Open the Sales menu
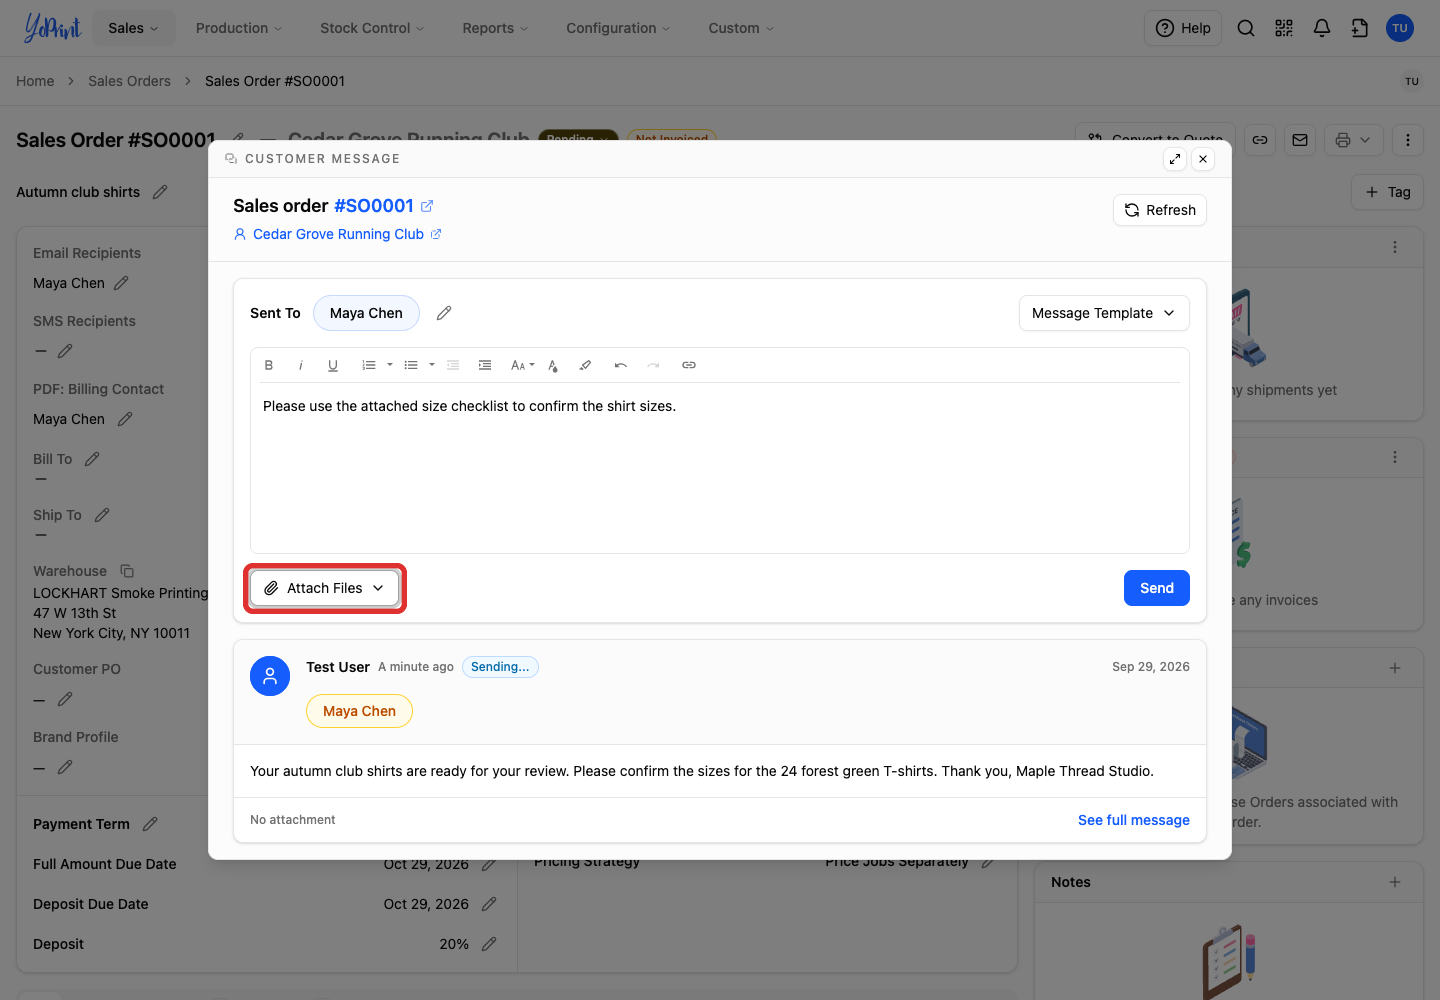1440x1000 pixels. click(x=134, y=28)
